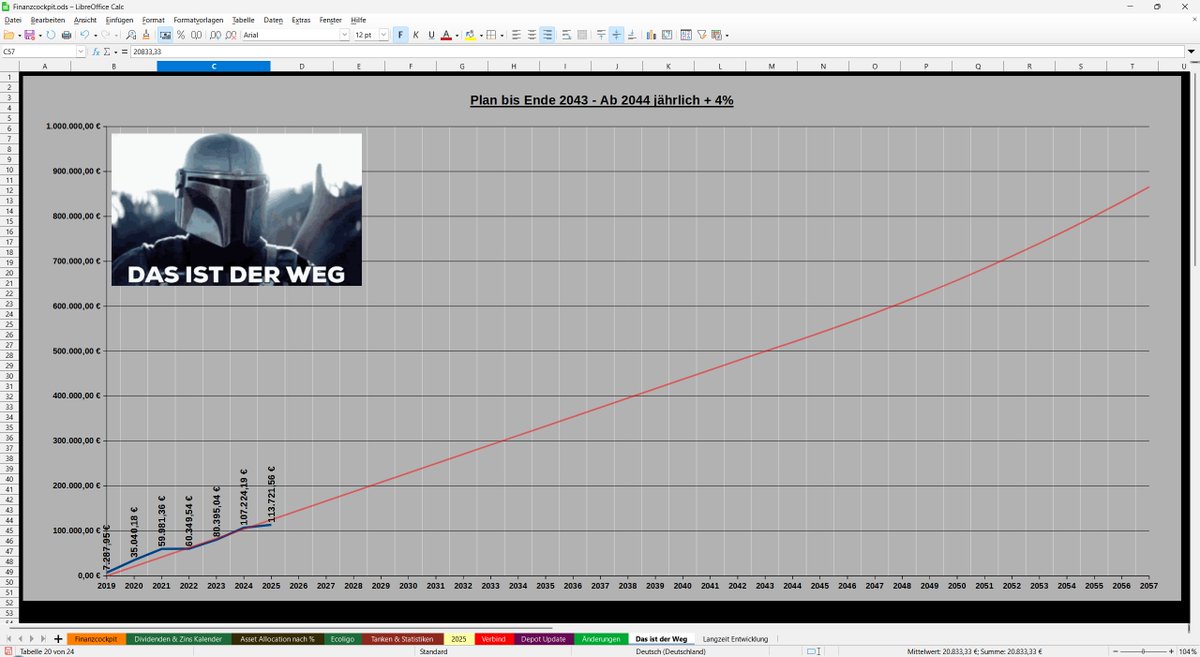Toggle currency format button

(x=165, y=35)
